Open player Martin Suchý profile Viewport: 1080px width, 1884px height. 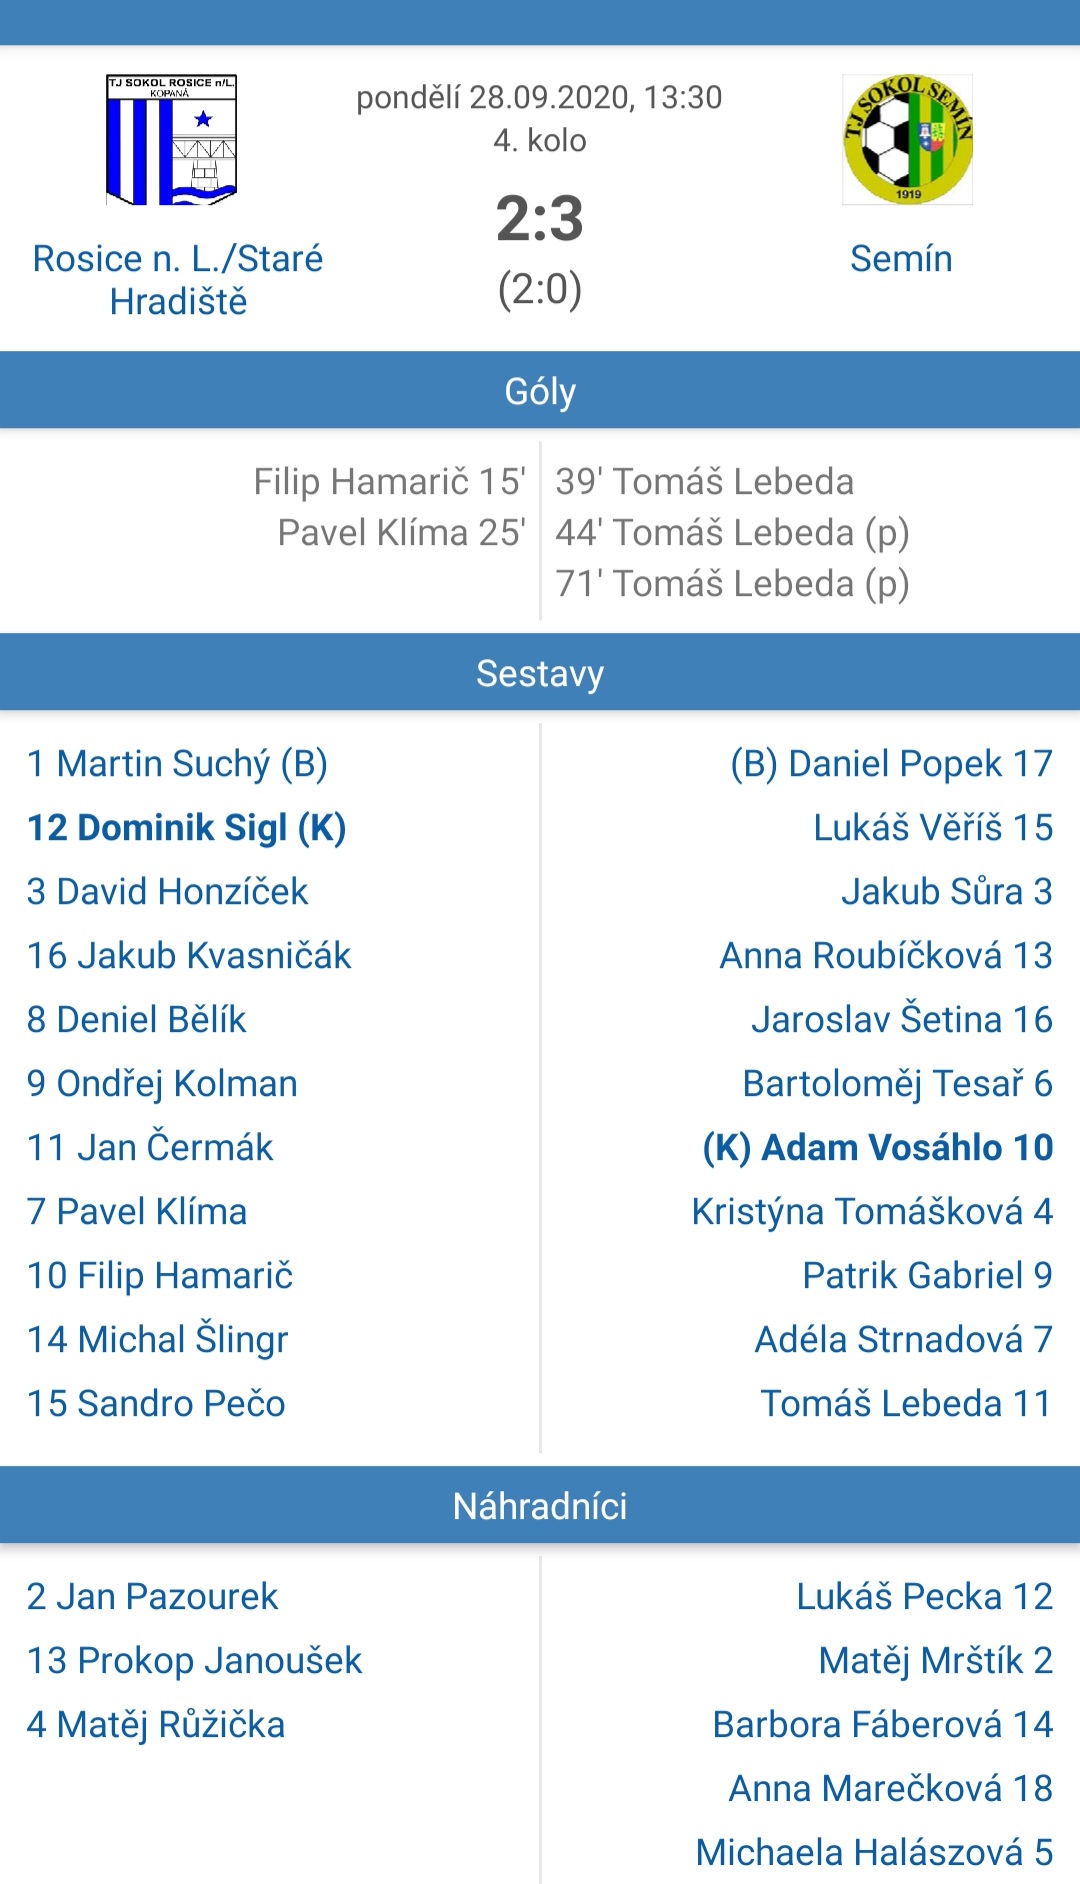pyautogui.click(x=177, y=764)
